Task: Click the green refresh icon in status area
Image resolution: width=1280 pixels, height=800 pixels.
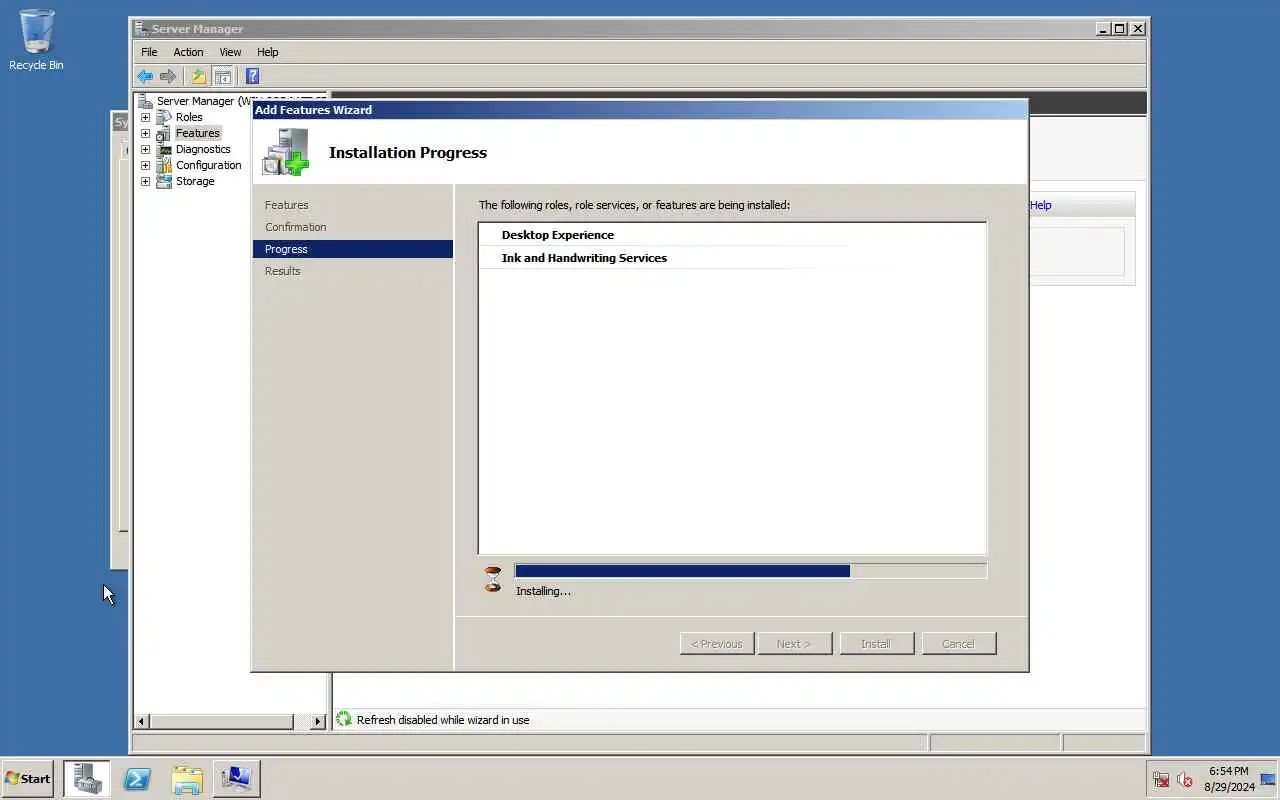Action: pos(344,719)
